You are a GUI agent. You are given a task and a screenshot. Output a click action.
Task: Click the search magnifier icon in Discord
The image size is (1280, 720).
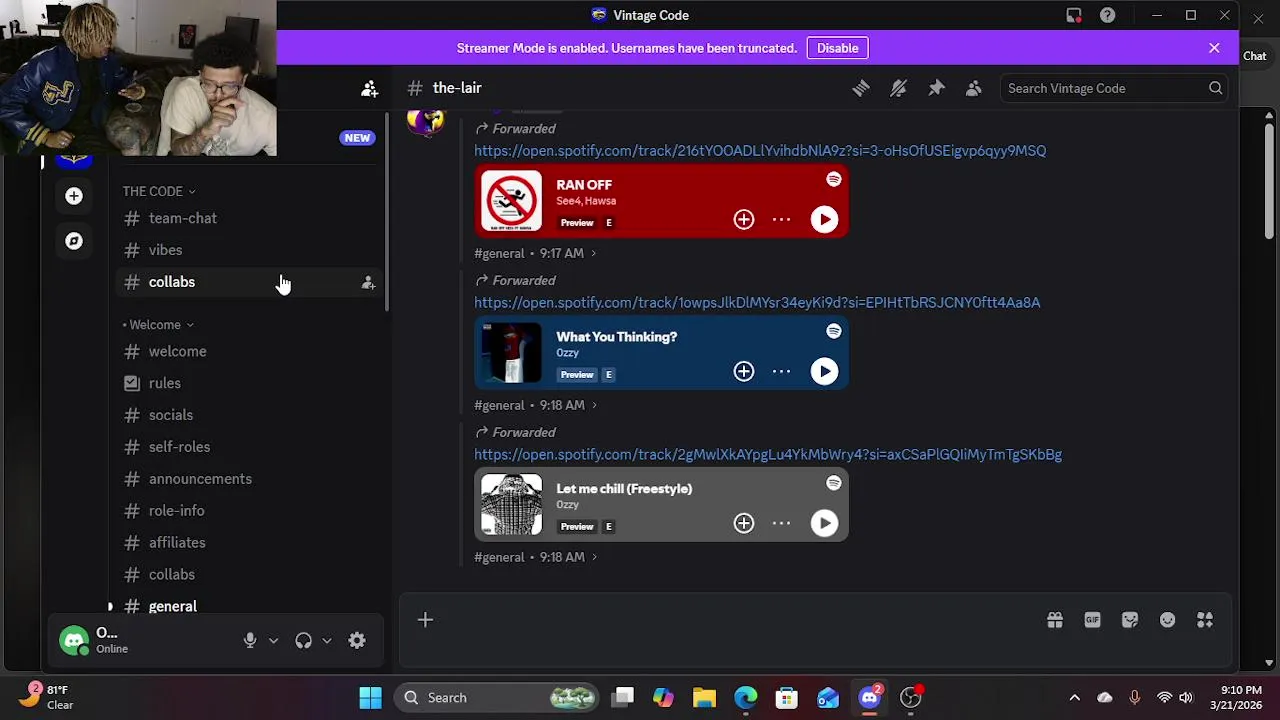(x=1215, y=88)
